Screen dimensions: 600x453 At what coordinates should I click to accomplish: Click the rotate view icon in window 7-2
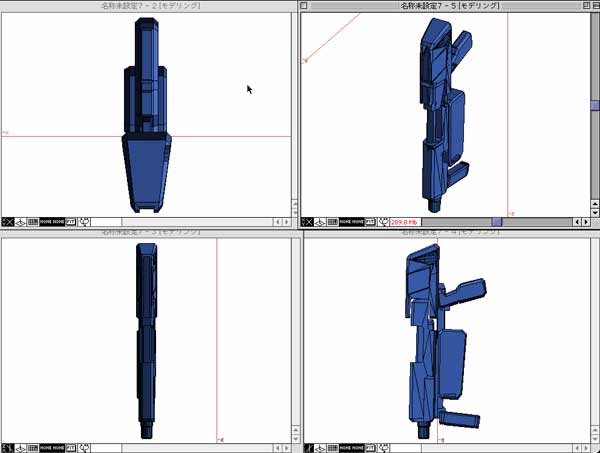[84, 222]
